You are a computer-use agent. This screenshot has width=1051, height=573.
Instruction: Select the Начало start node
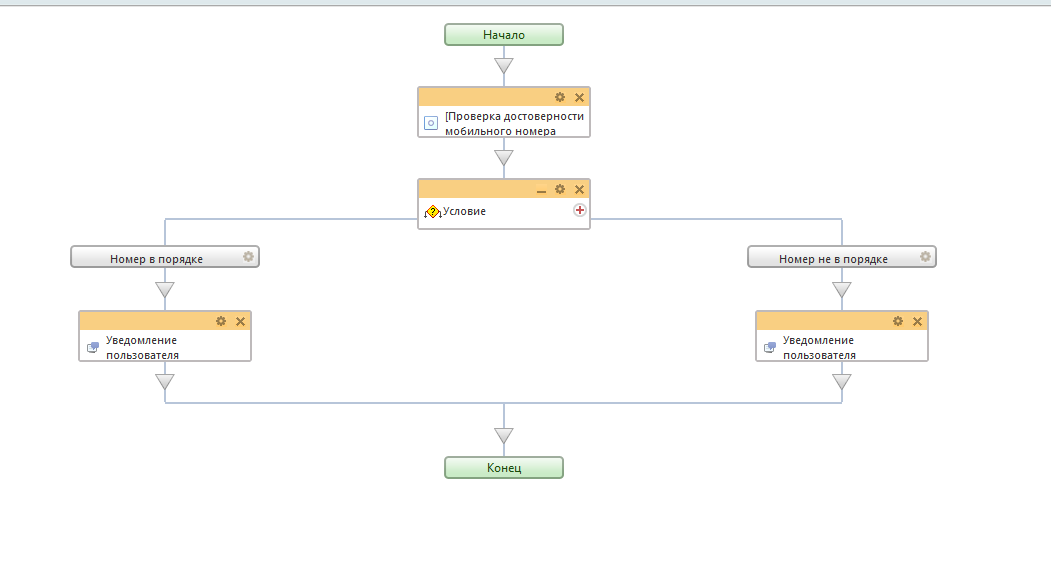pos(504,35)
